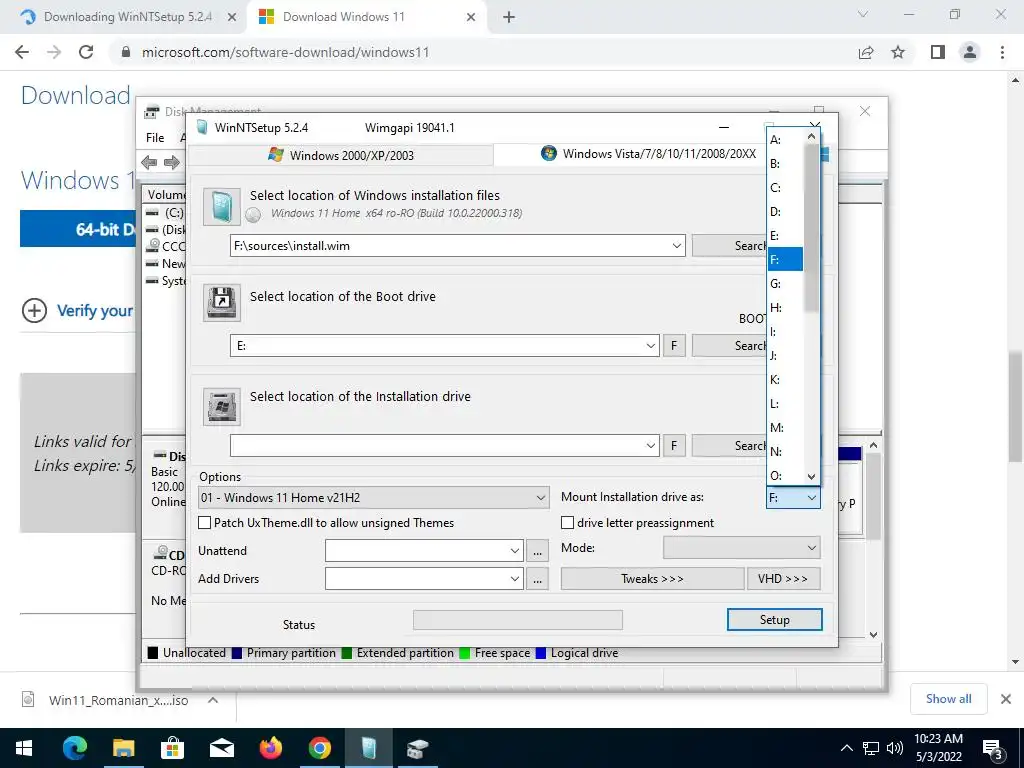
Task: Choose D: from the drive letter list
Action: click(785, 212)
